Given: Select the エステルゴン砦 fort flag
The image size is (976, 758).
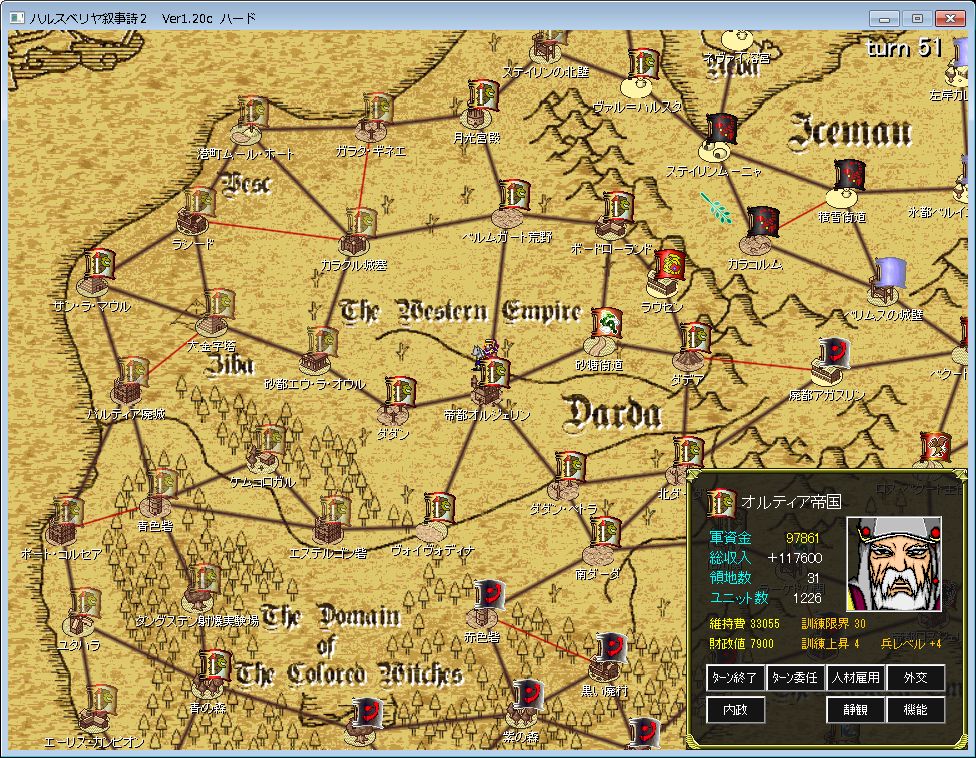Looking at the screenshot, I should 336,510.
